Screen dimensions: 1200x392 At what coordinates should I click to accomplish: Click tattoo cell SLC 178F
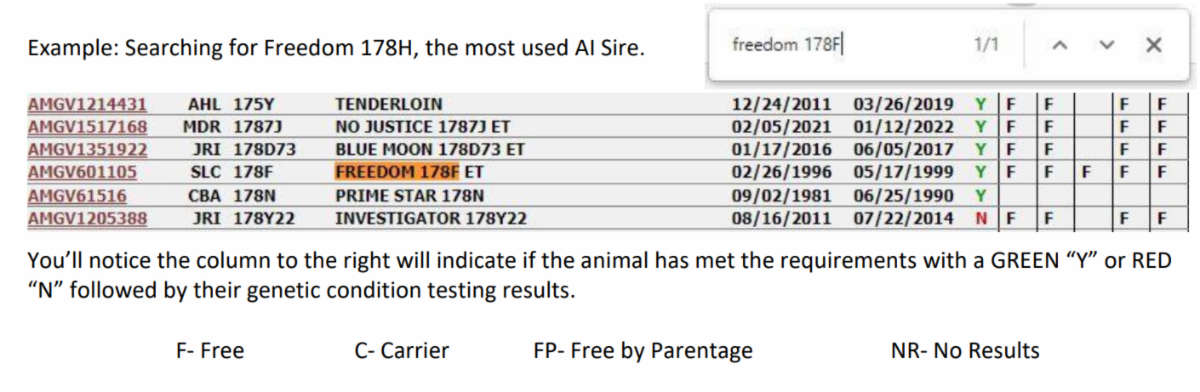click(x=230, y=172)
